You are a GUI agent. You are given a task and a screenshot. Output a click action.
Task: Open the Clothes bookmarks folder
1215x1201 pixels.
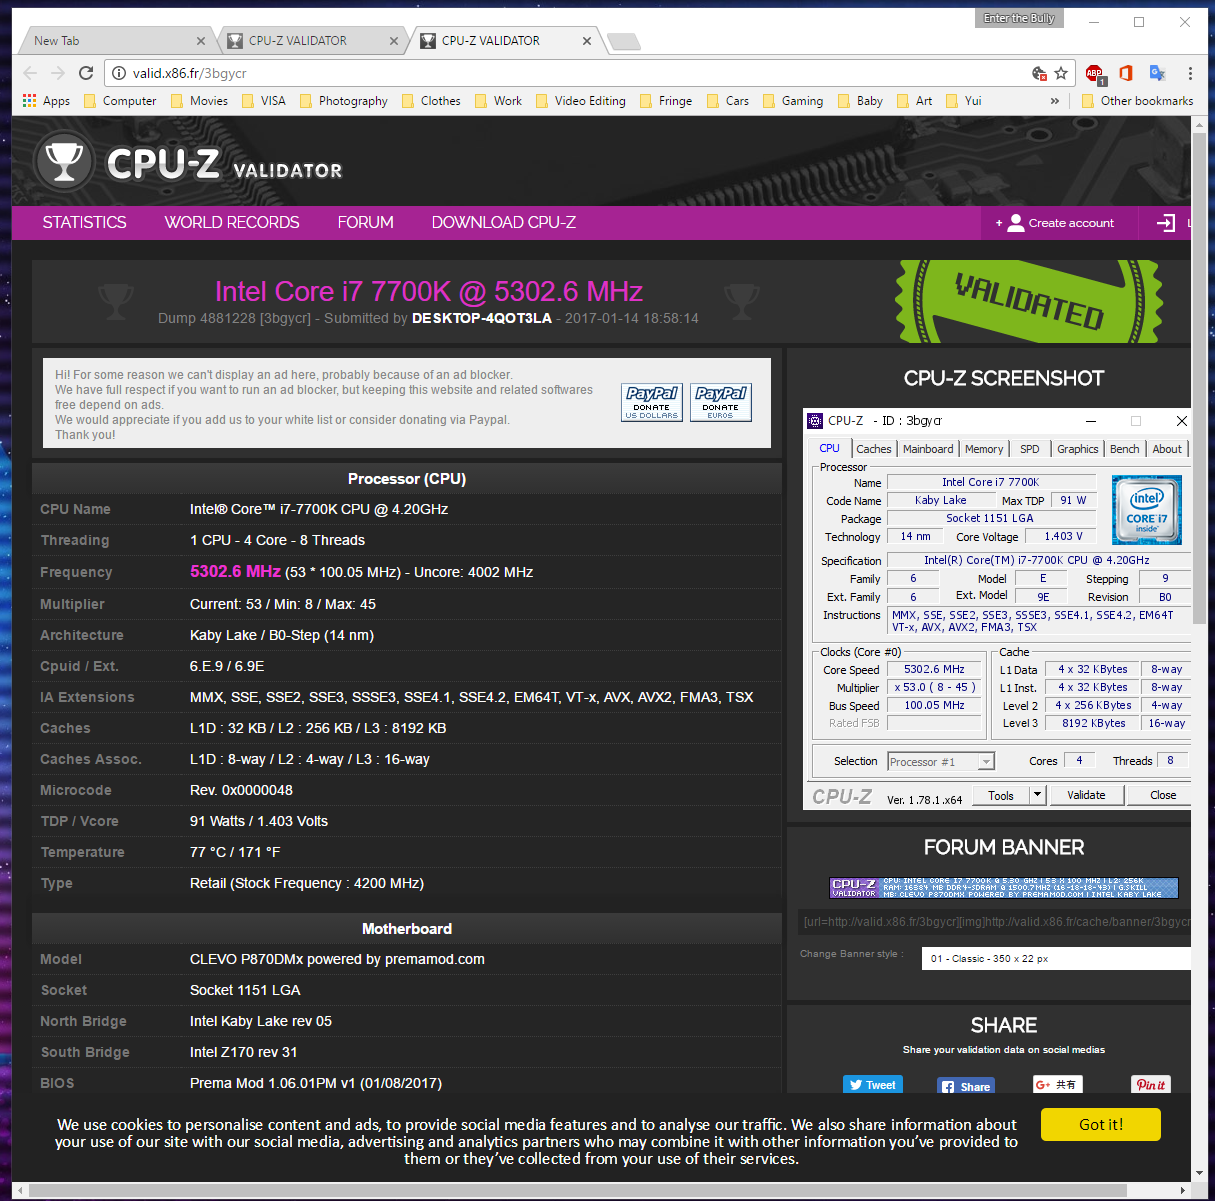(x=431, y=101)
